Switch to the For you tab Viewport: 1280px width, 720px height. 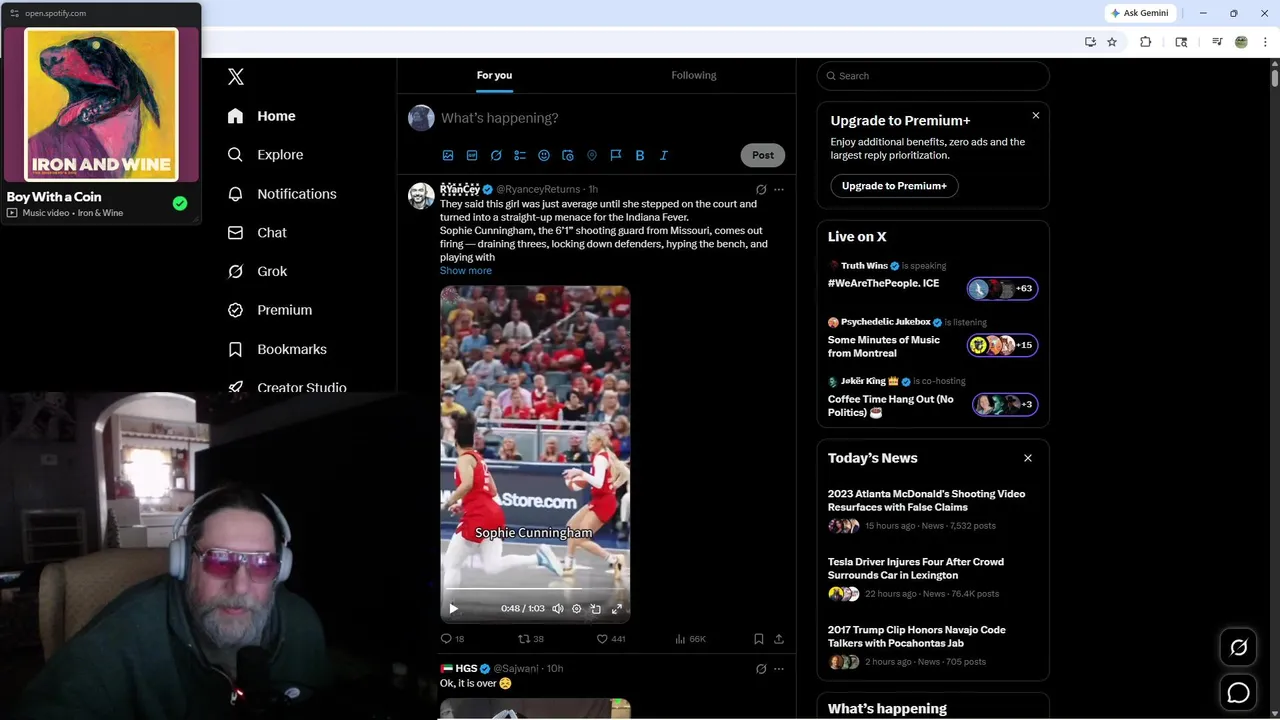click(x=494, y=75)
